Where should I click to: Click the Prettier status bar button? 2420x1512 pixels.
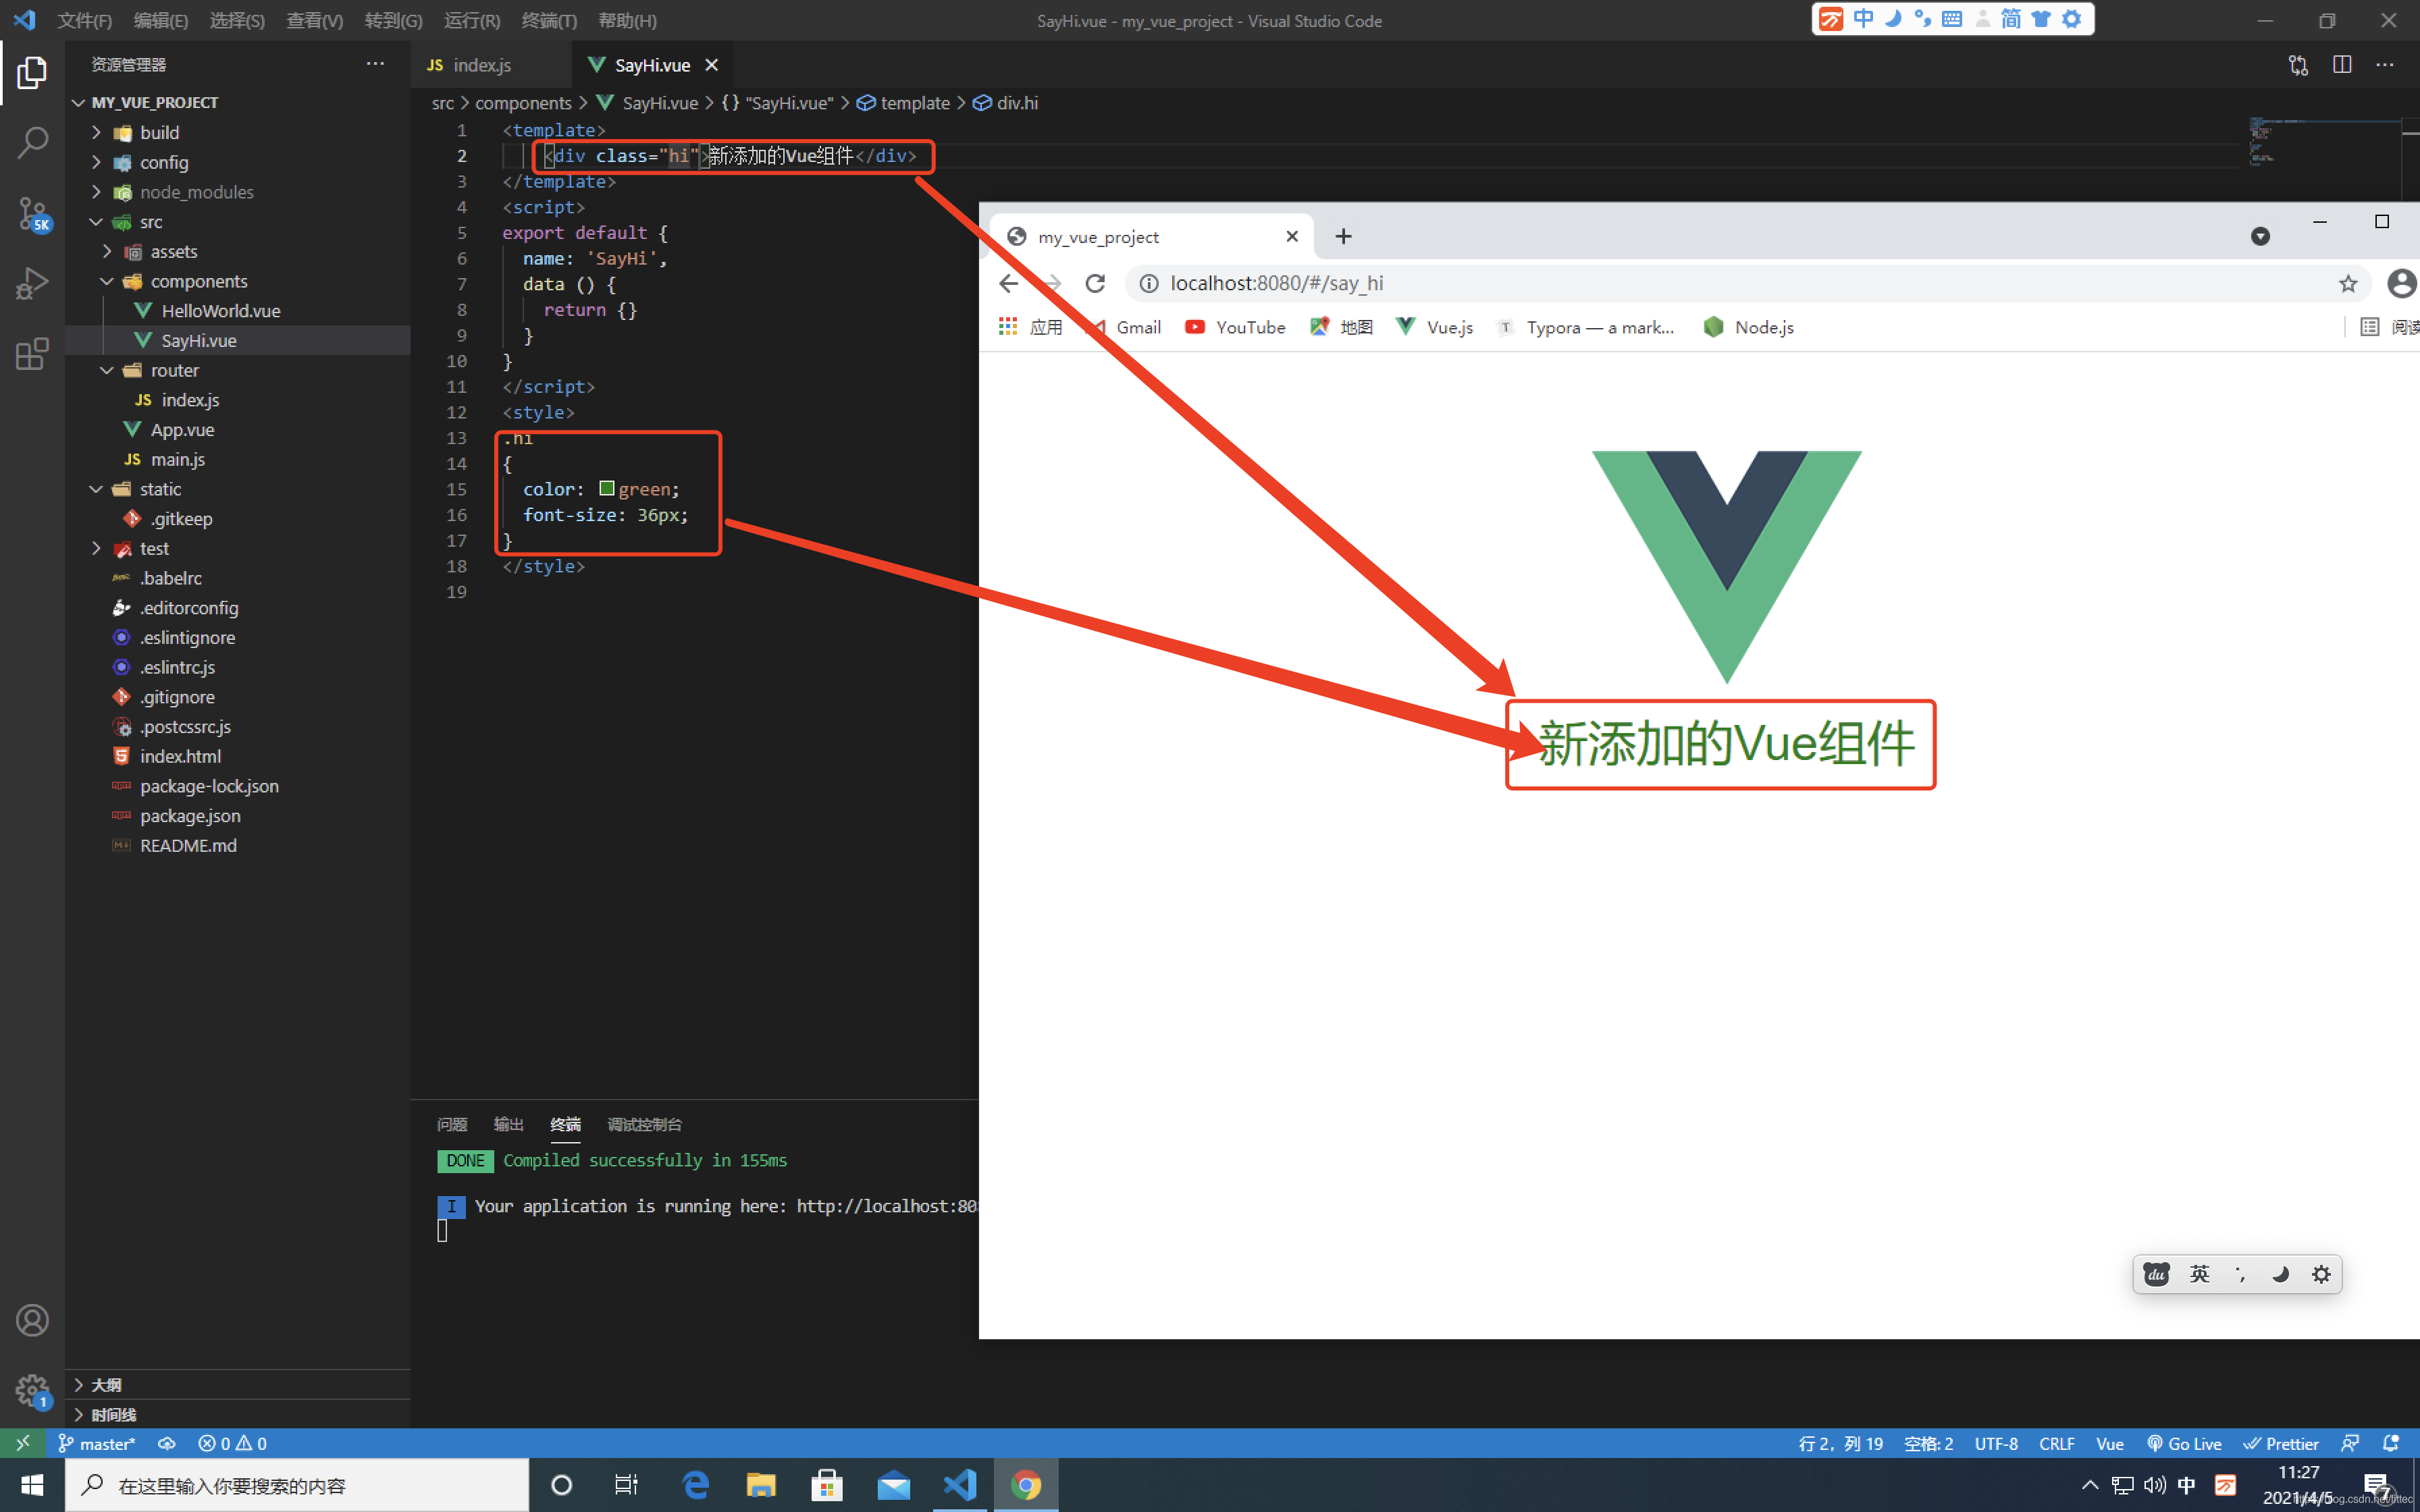[x=2280, y=1443]
